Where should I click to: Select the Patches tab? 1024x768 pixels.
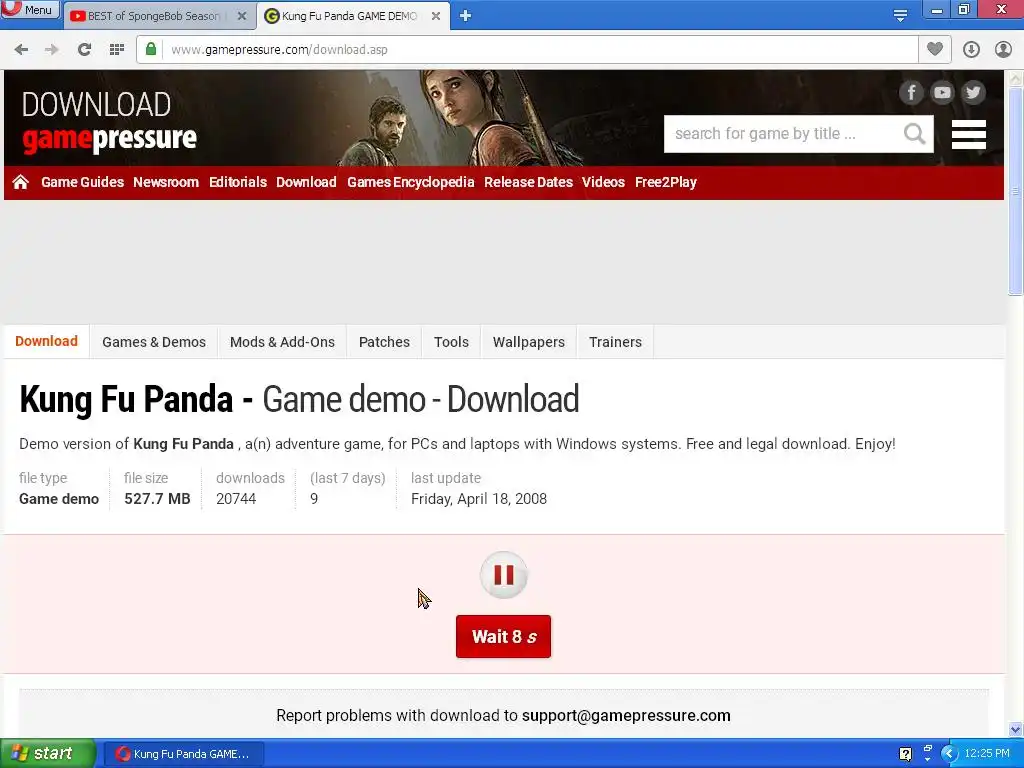coord(385,342)
